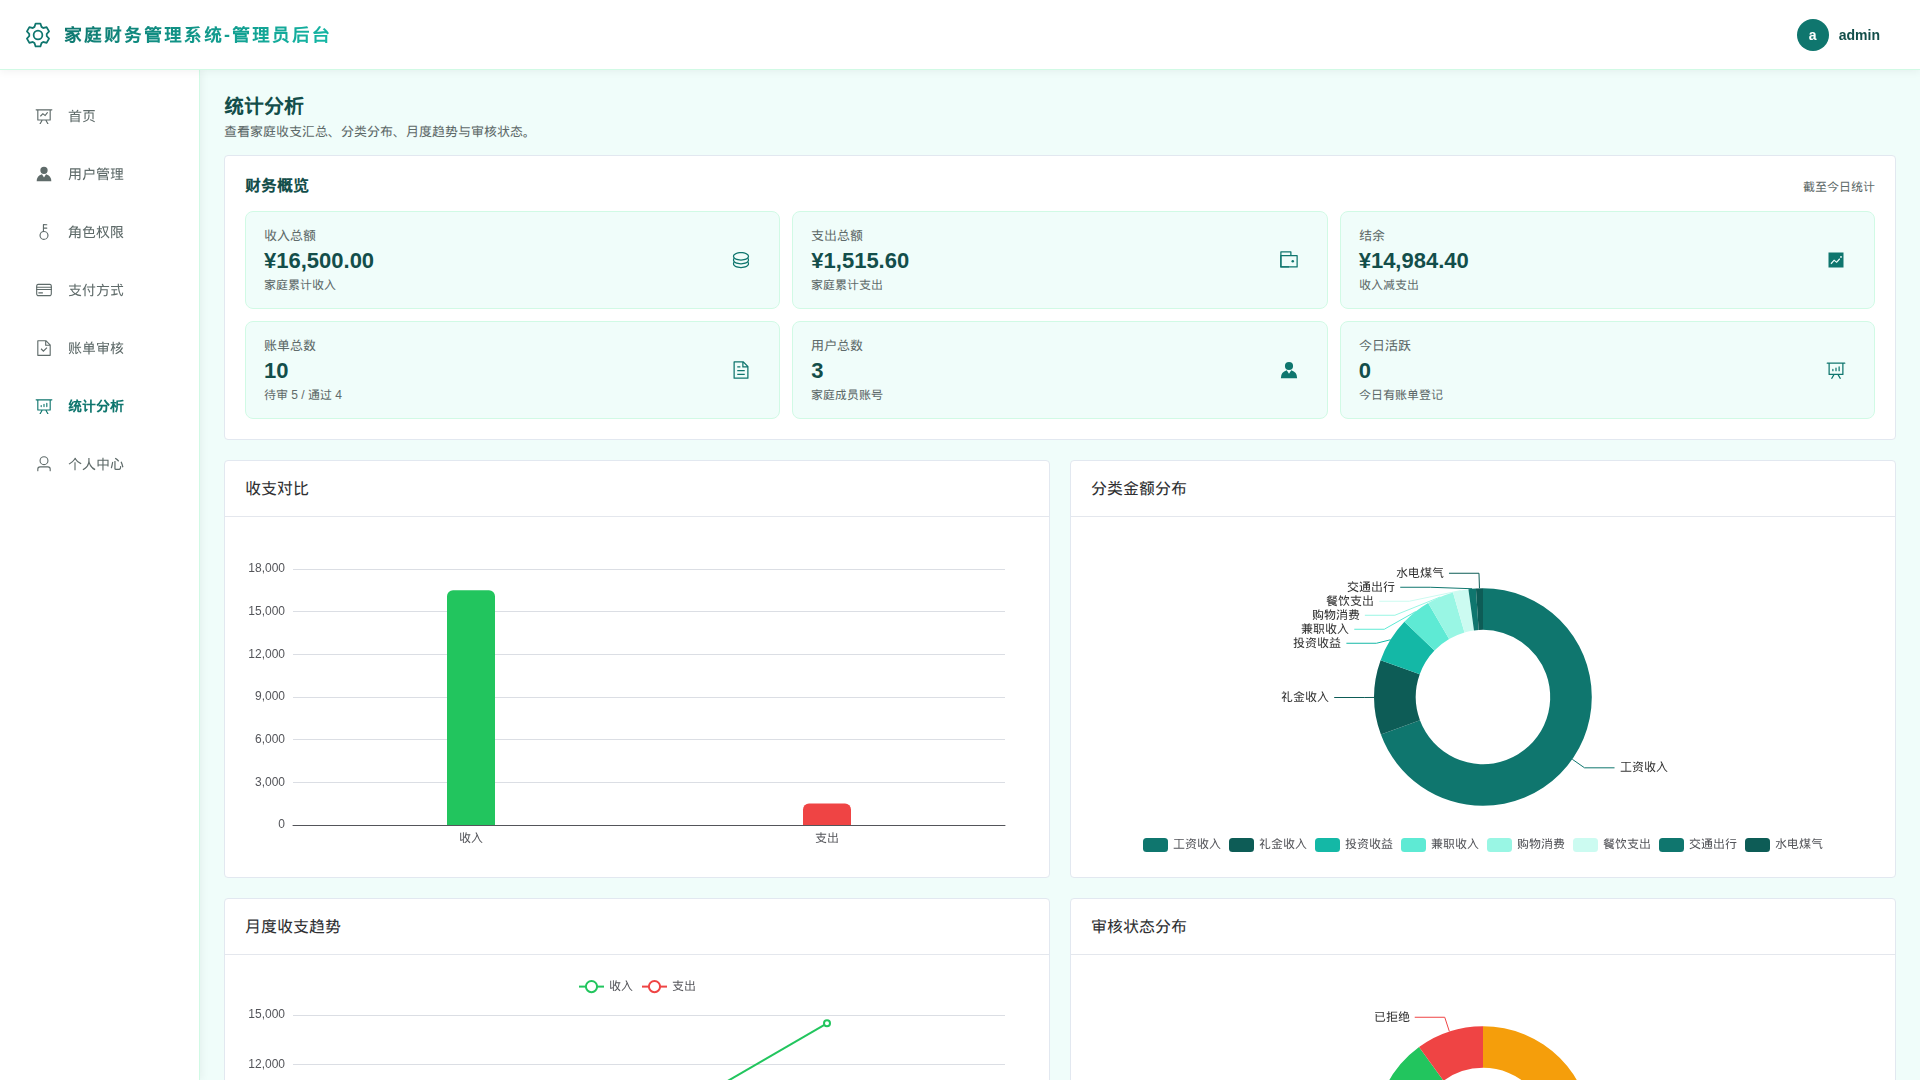
Task: Open the admin user dropdown
Action: coord(1838,35)
